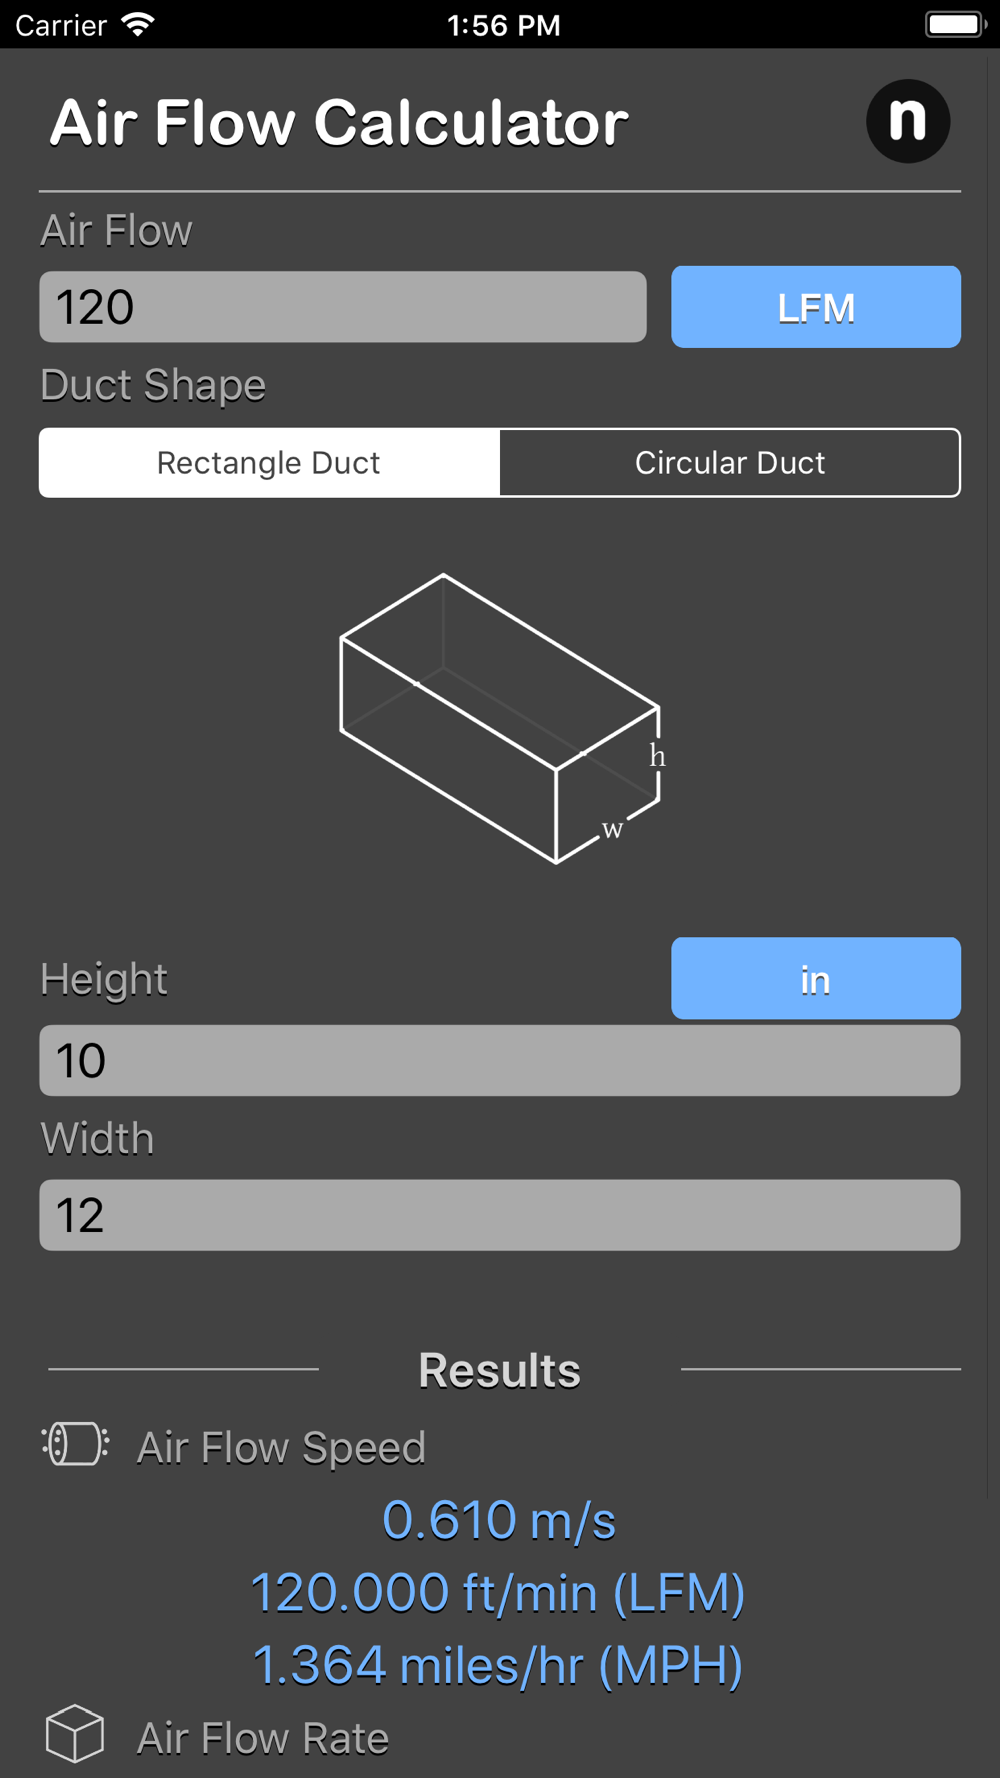Tap the 1.364 miles/hr (MPH) result
The height and width of the screenshot is (1778, 1000).
pos(498,1666)
